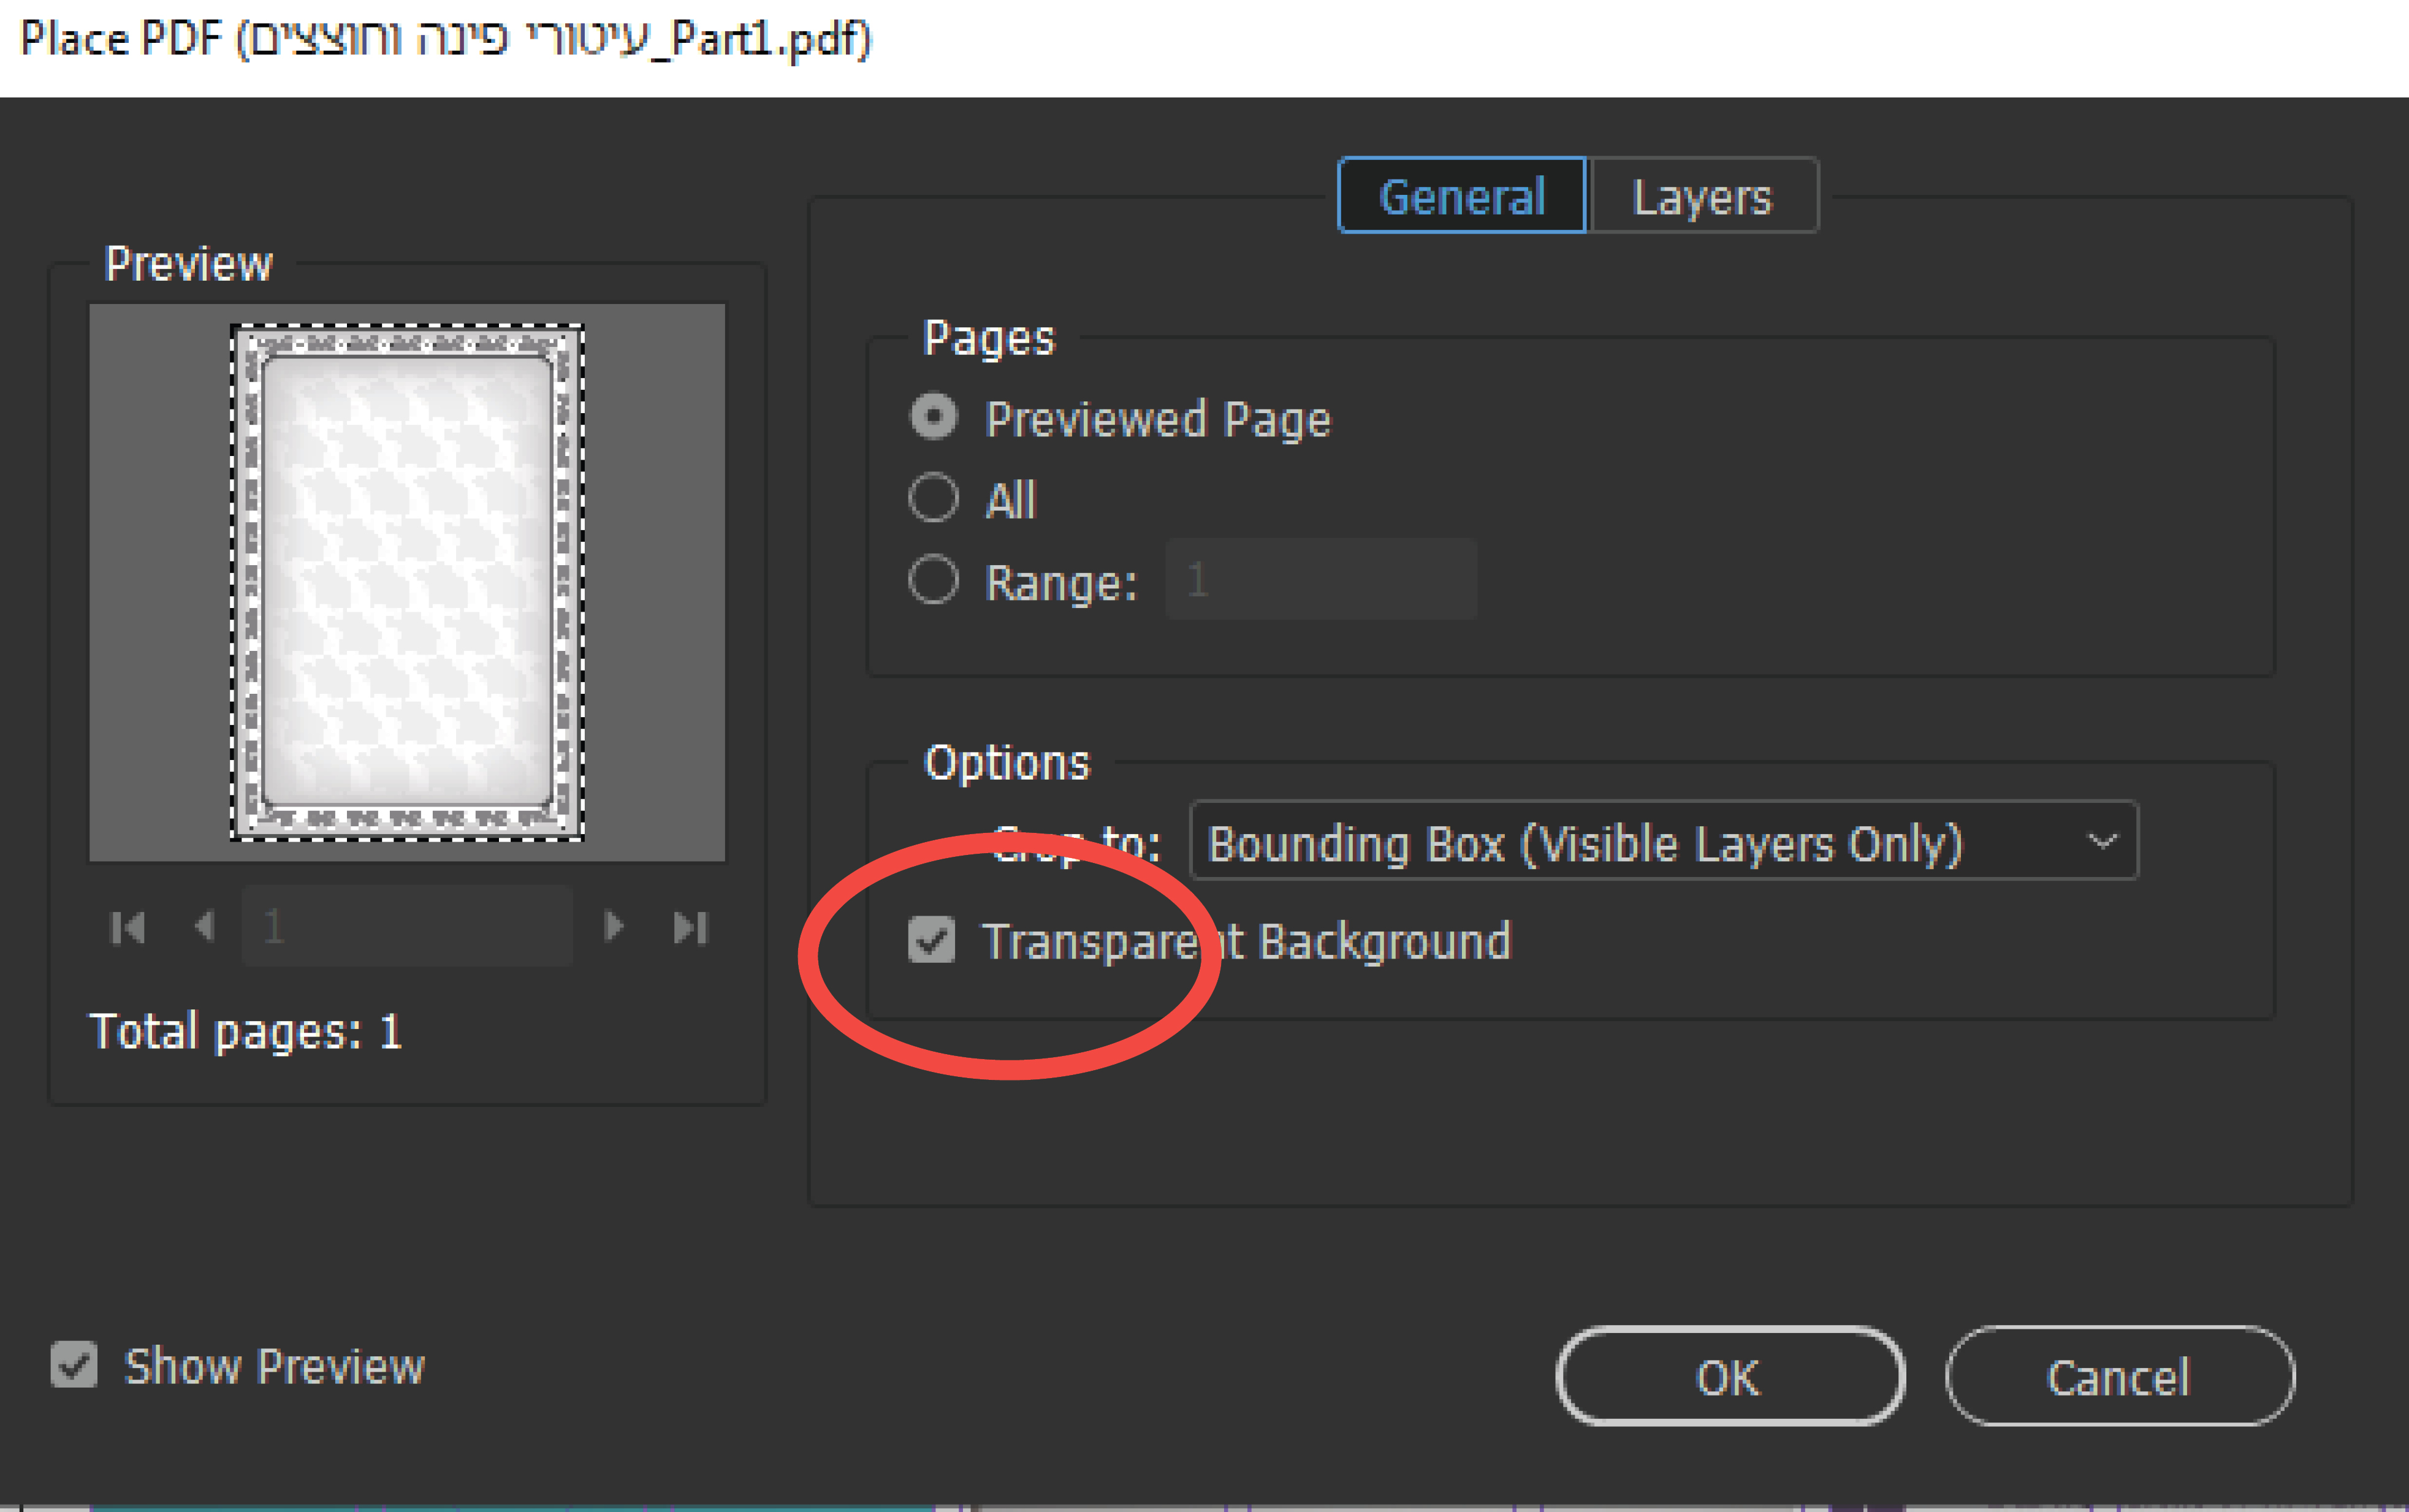This screenshot has height=1512, width=2409.
Task: Select the Previewed Page radio button
Action: 934,417
